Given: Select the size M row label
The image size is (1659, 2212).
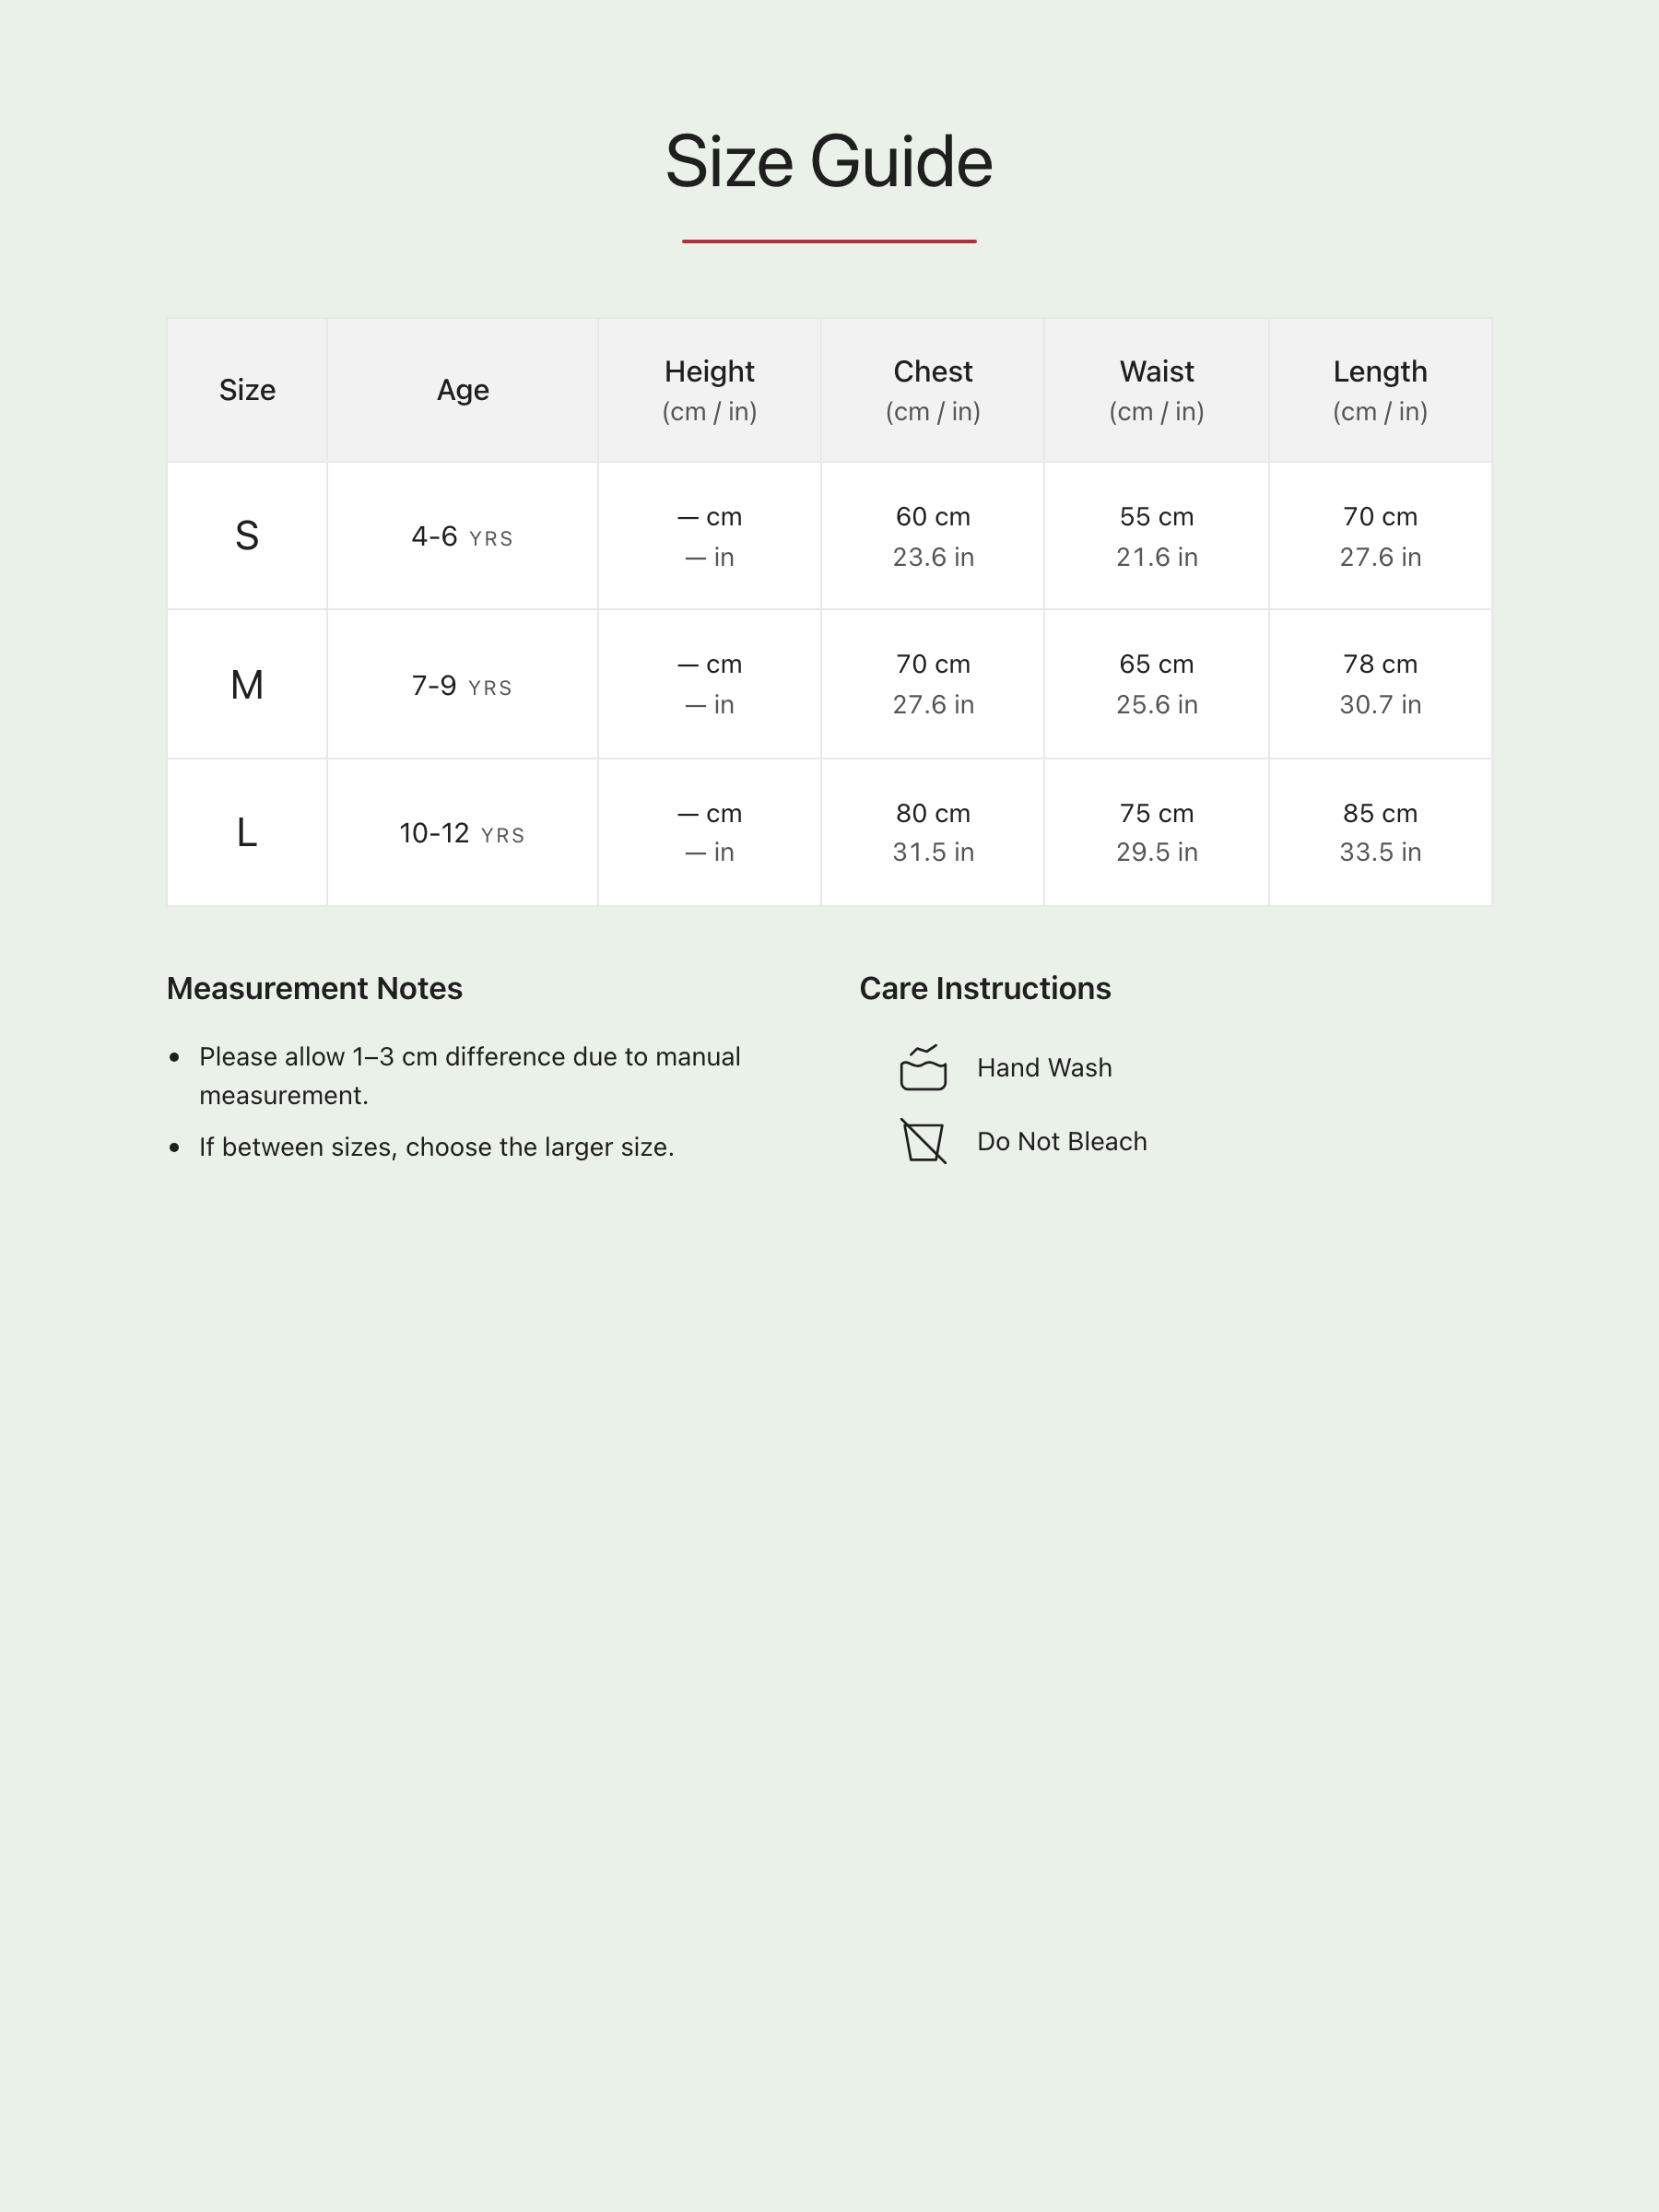Looking at the screenshot, I should [247, 685].
